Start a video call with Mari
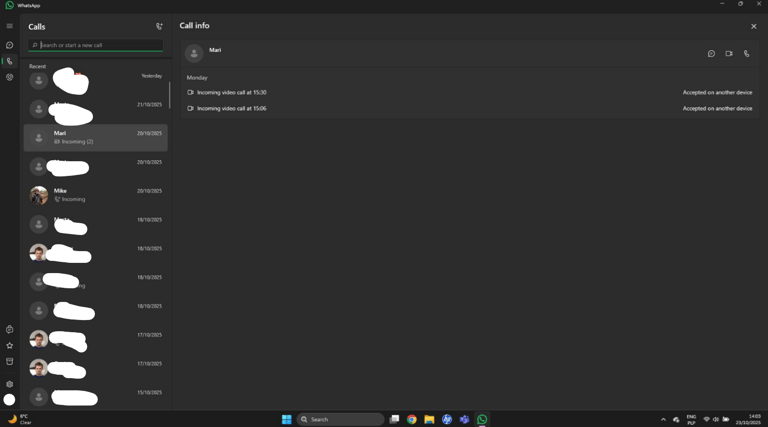 (729, 53)
